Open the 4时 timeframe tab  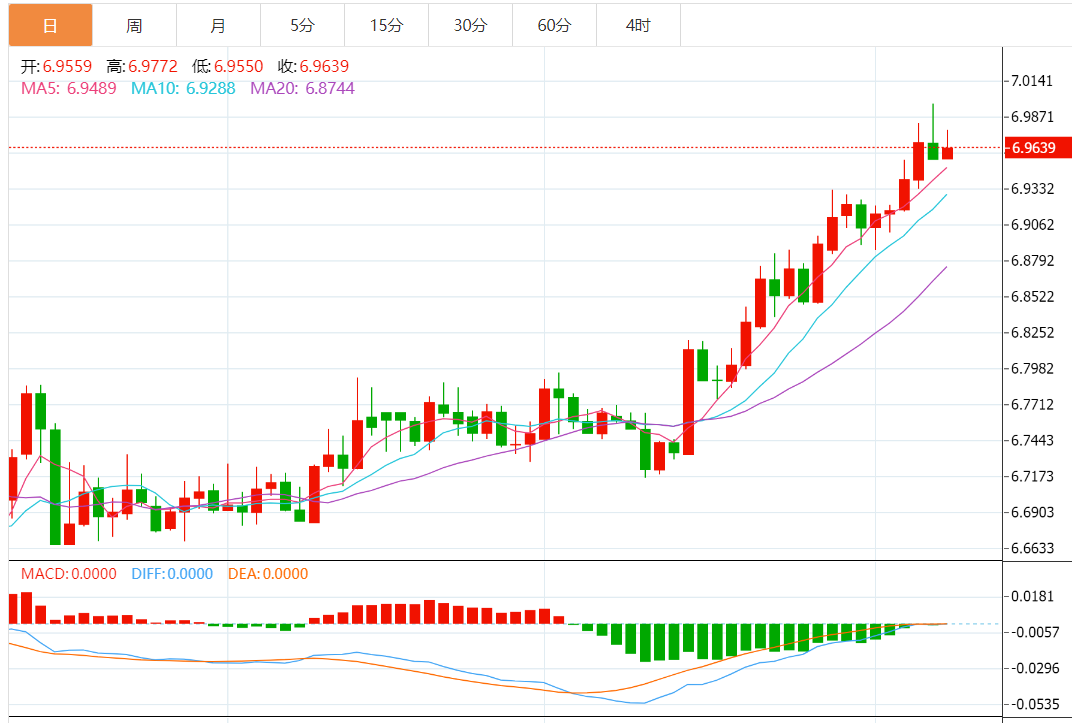point(639,25)
